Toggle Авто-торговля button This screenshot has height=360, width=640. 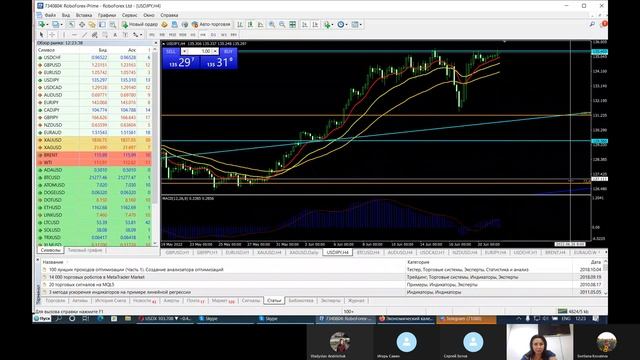[211, 24]
